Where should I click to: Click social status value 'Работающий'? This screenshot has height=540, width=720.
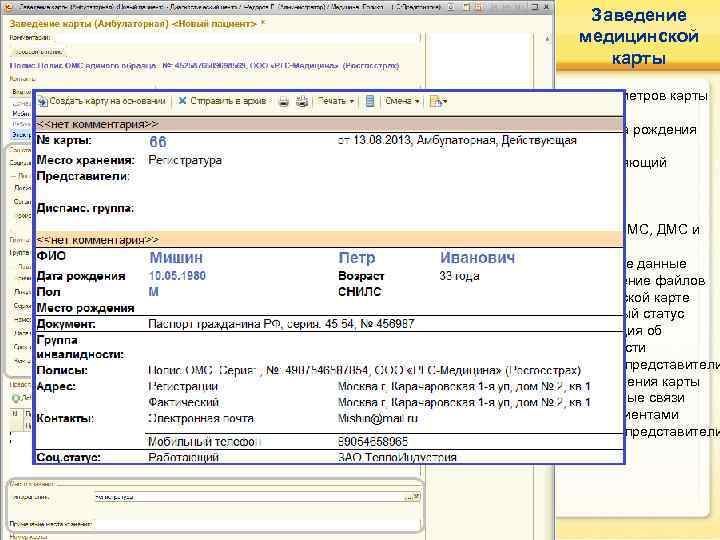(x=184, y=457)
